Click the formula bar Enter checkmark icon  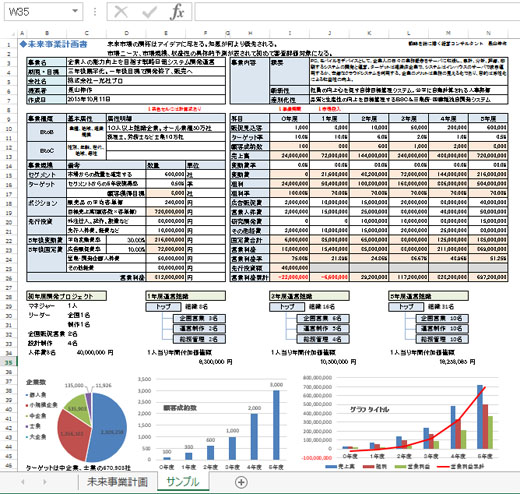pos(149,12)
